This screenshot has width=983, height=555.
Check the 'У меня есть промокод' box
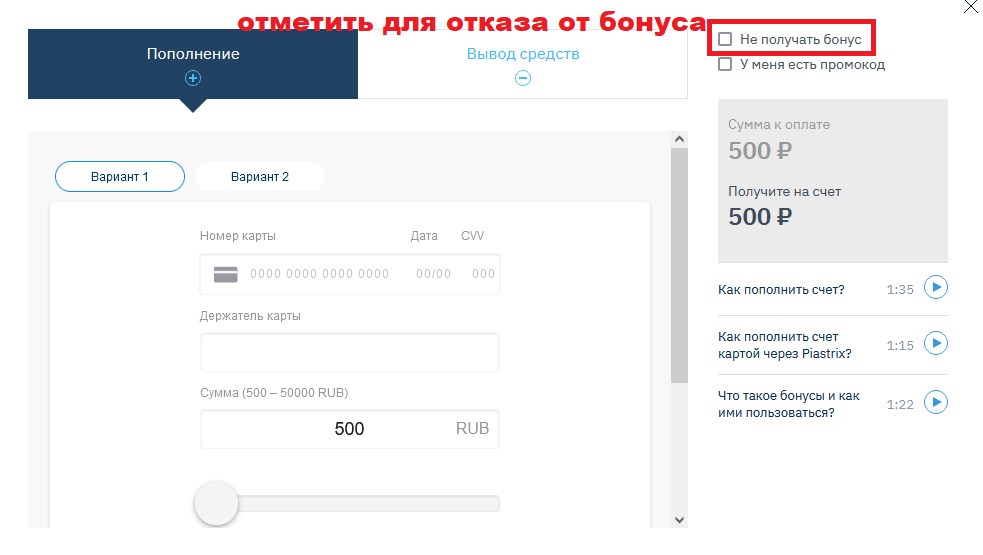[x=726, y=65]
